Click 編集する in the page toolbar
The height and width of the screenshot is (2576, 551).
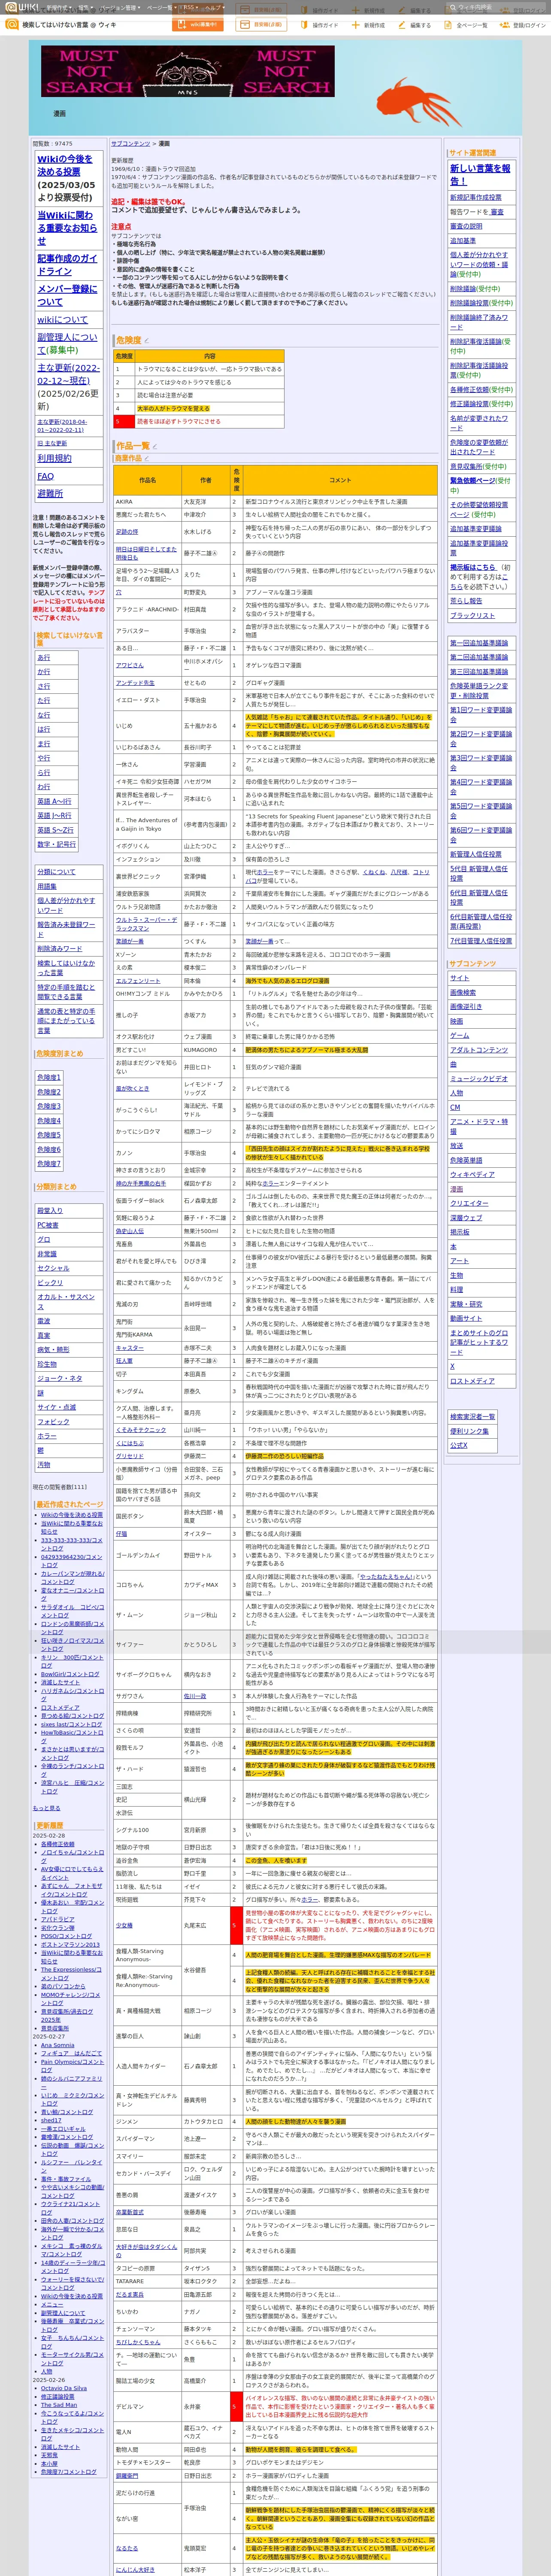point(415,25)
